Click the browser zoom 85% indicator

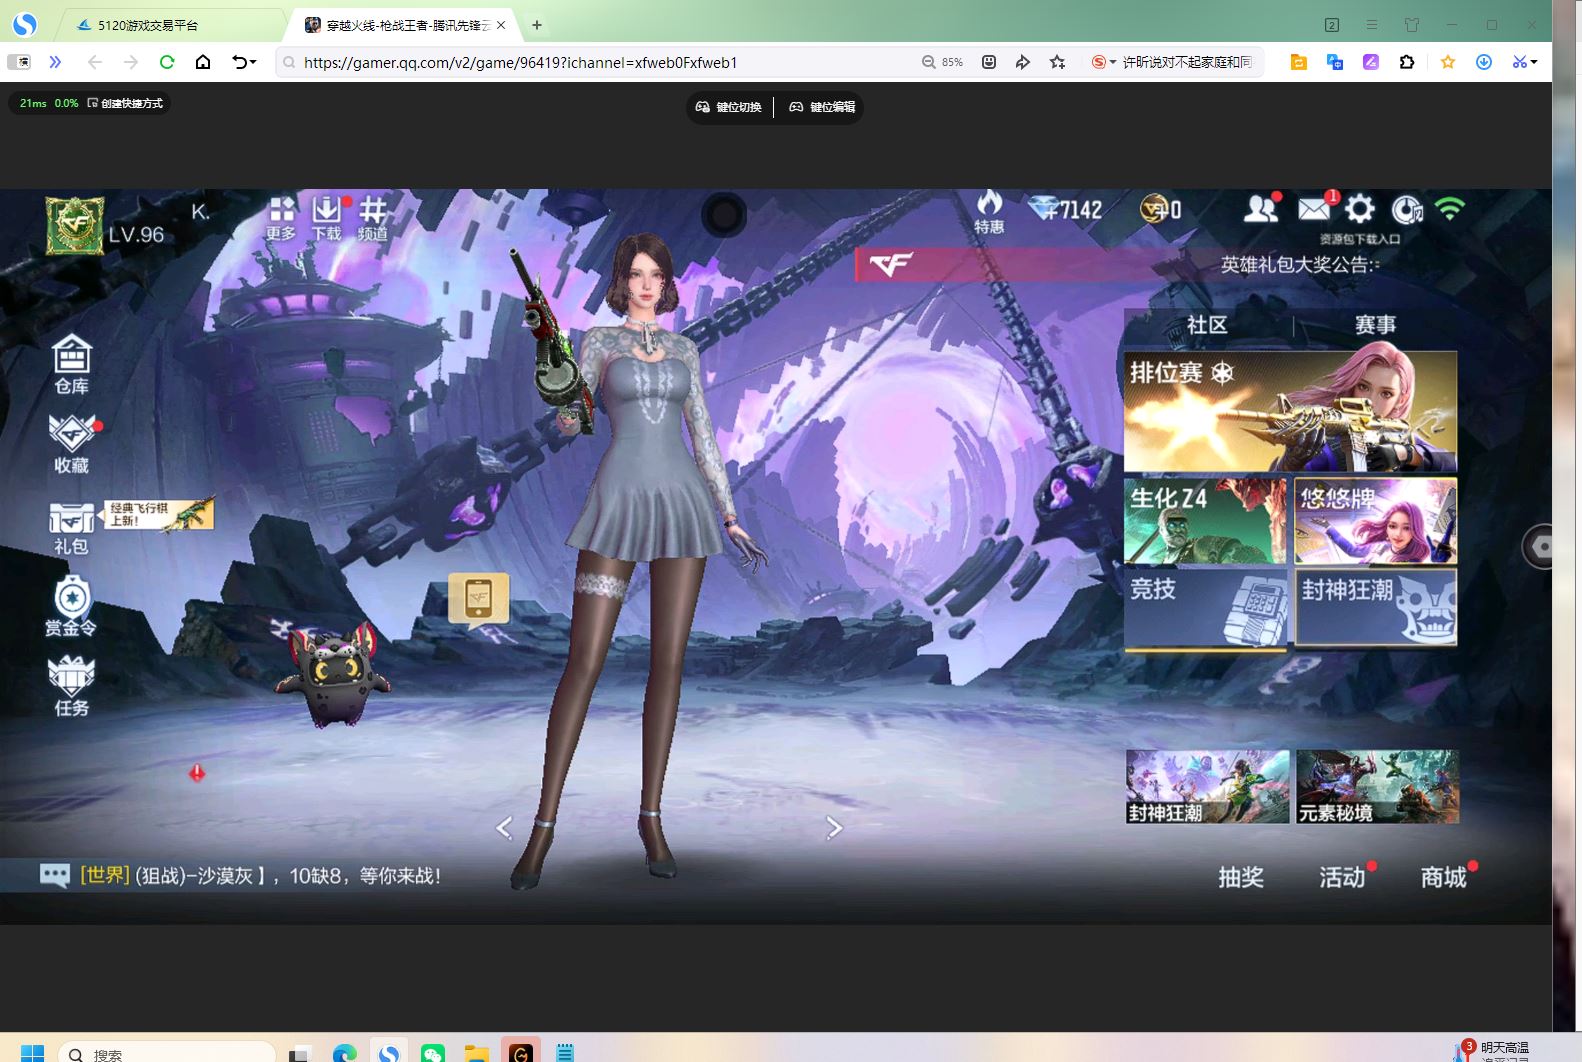click(x=942, y=62)
